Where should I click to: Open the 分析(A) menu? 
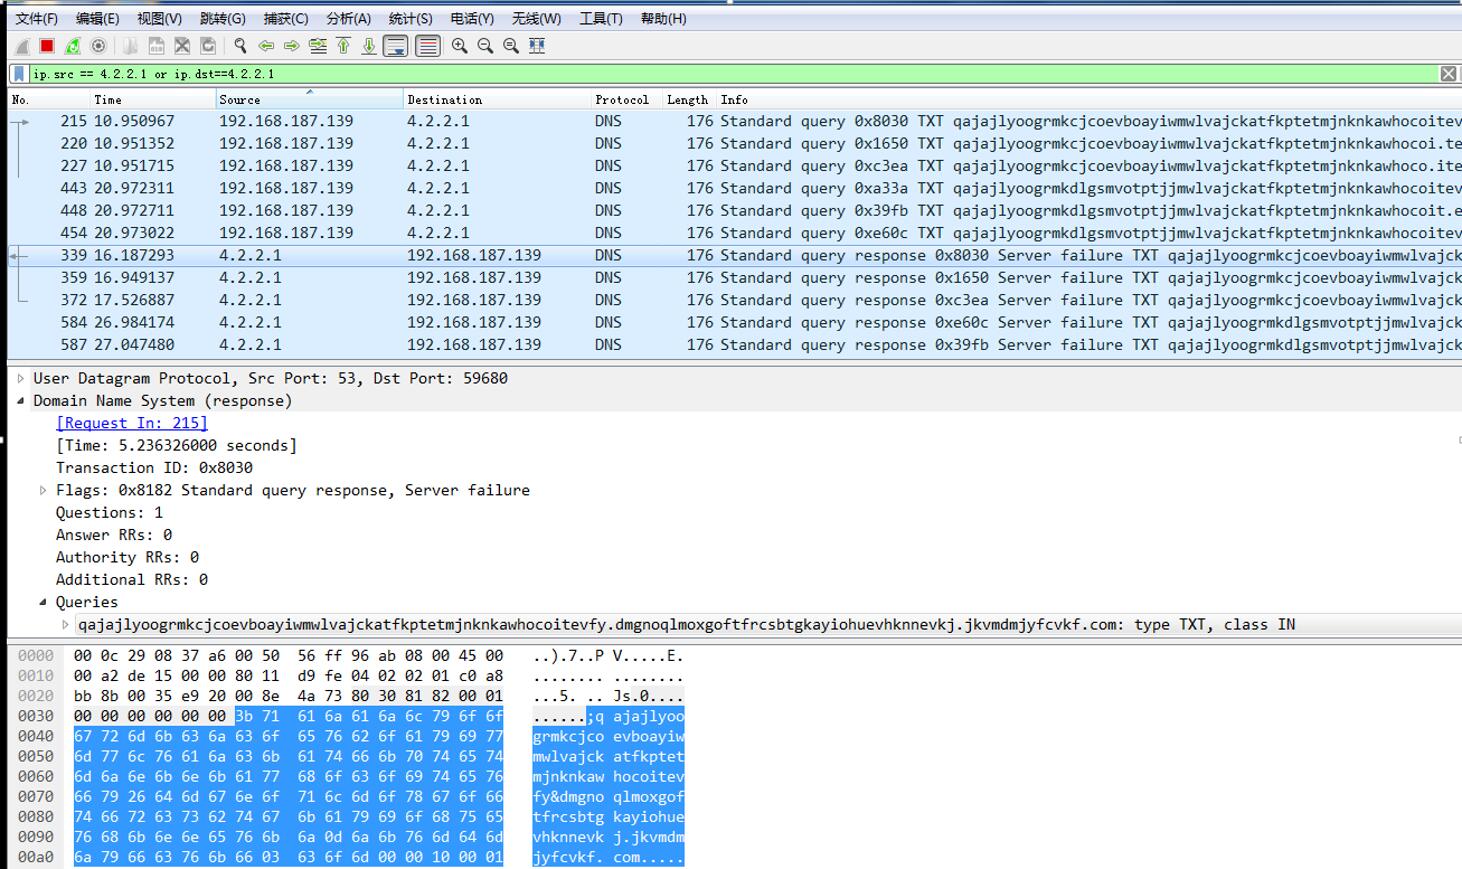[x=348, y=18]
